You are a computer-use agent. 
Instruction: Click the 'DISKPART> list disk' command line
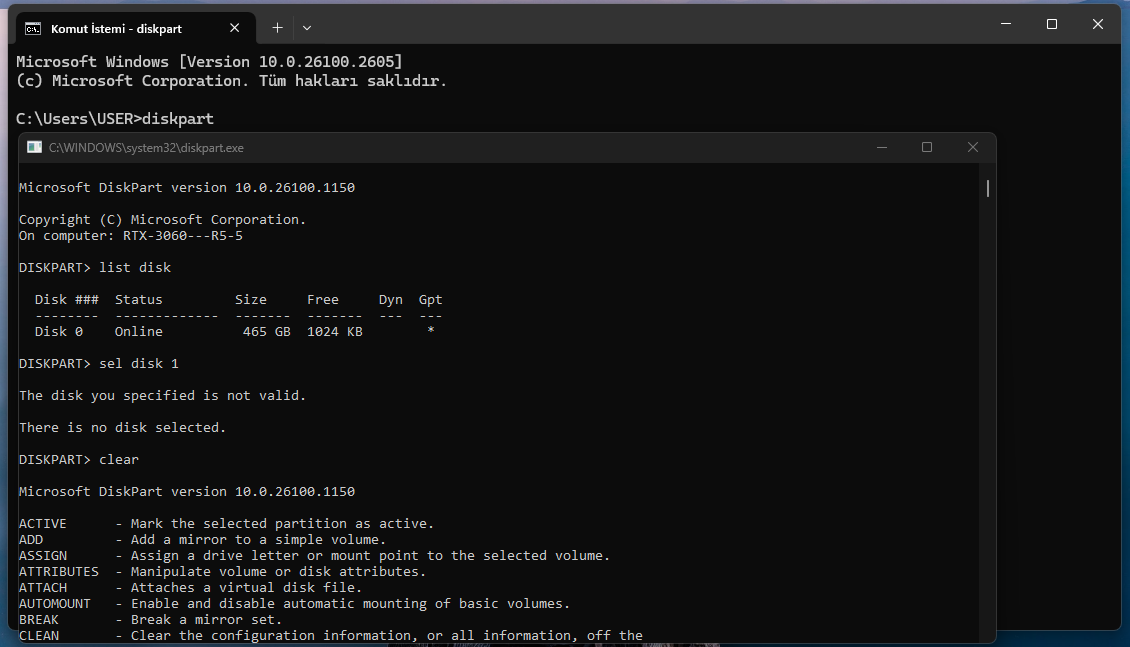(95, 267)
